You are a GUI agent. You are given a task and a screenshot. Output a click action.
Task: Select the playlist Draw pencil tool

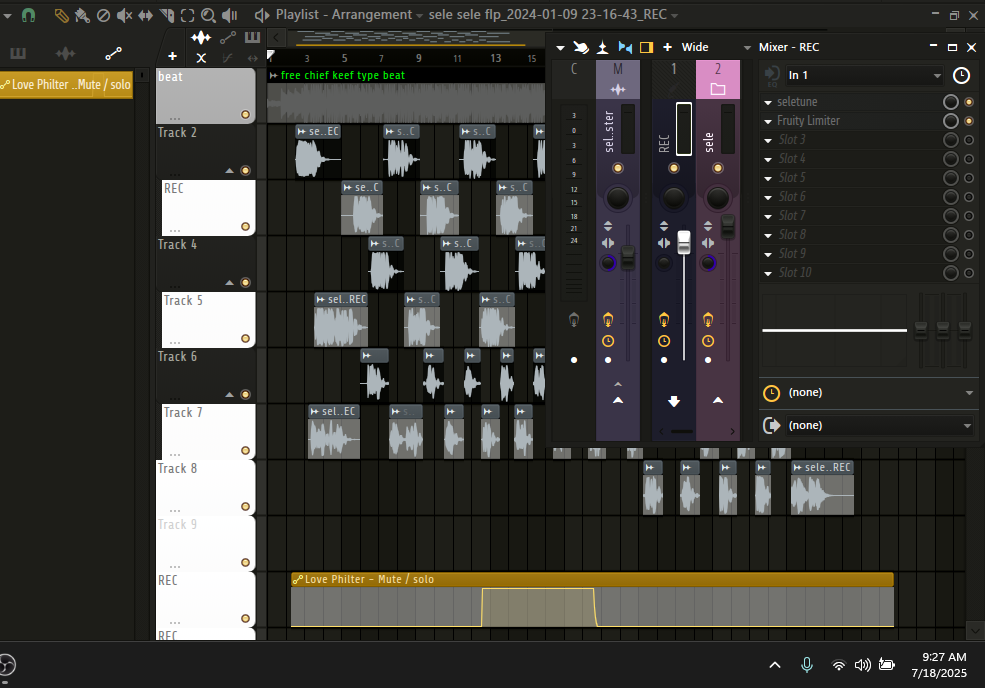[61, 15]
